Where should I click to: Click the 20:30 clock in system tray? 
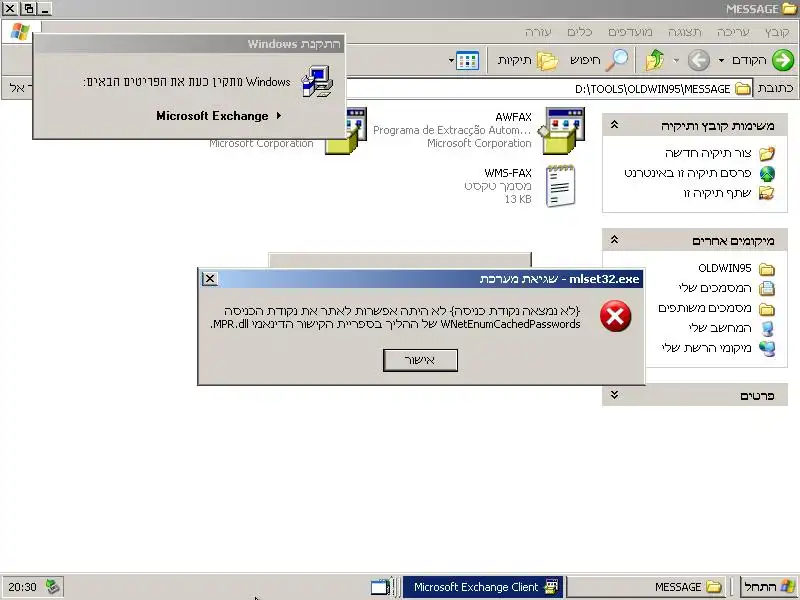[x=22, y=587]
